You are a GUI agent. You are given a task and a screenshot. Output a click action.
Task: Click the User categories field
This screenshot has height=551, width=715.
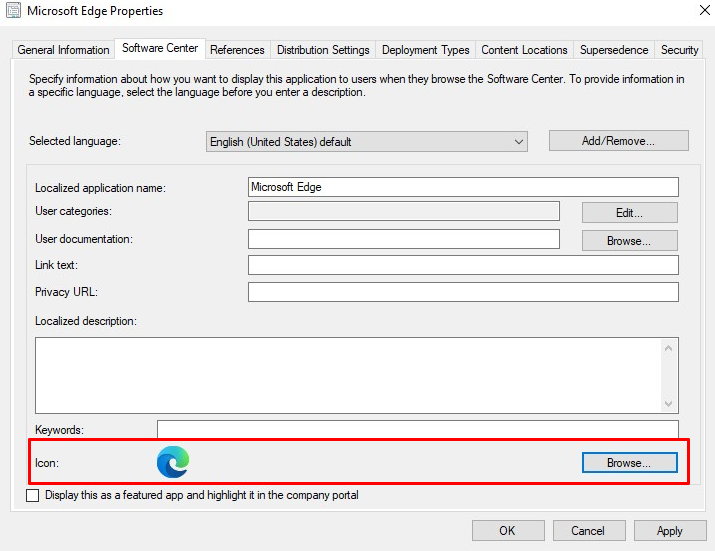coord(404,211)
